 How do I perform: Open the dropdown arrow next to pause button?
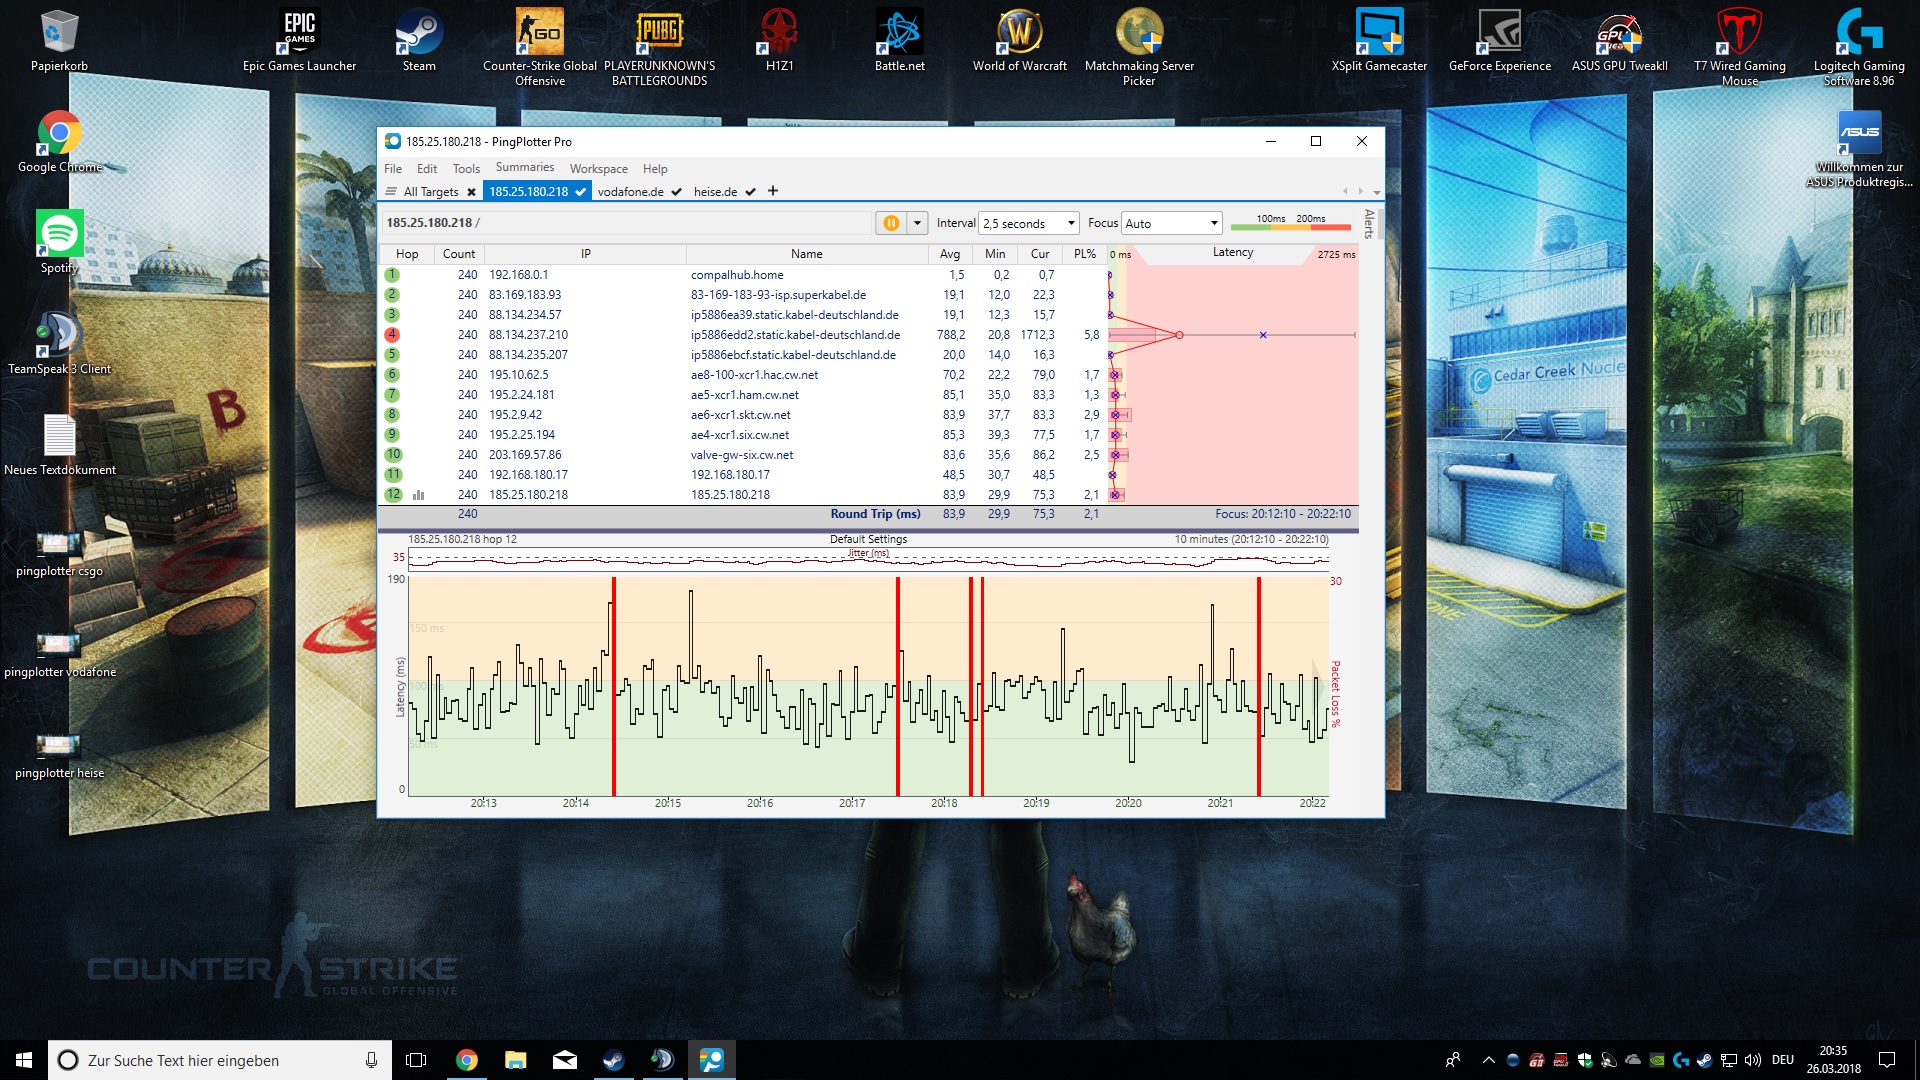pos(917,223)
